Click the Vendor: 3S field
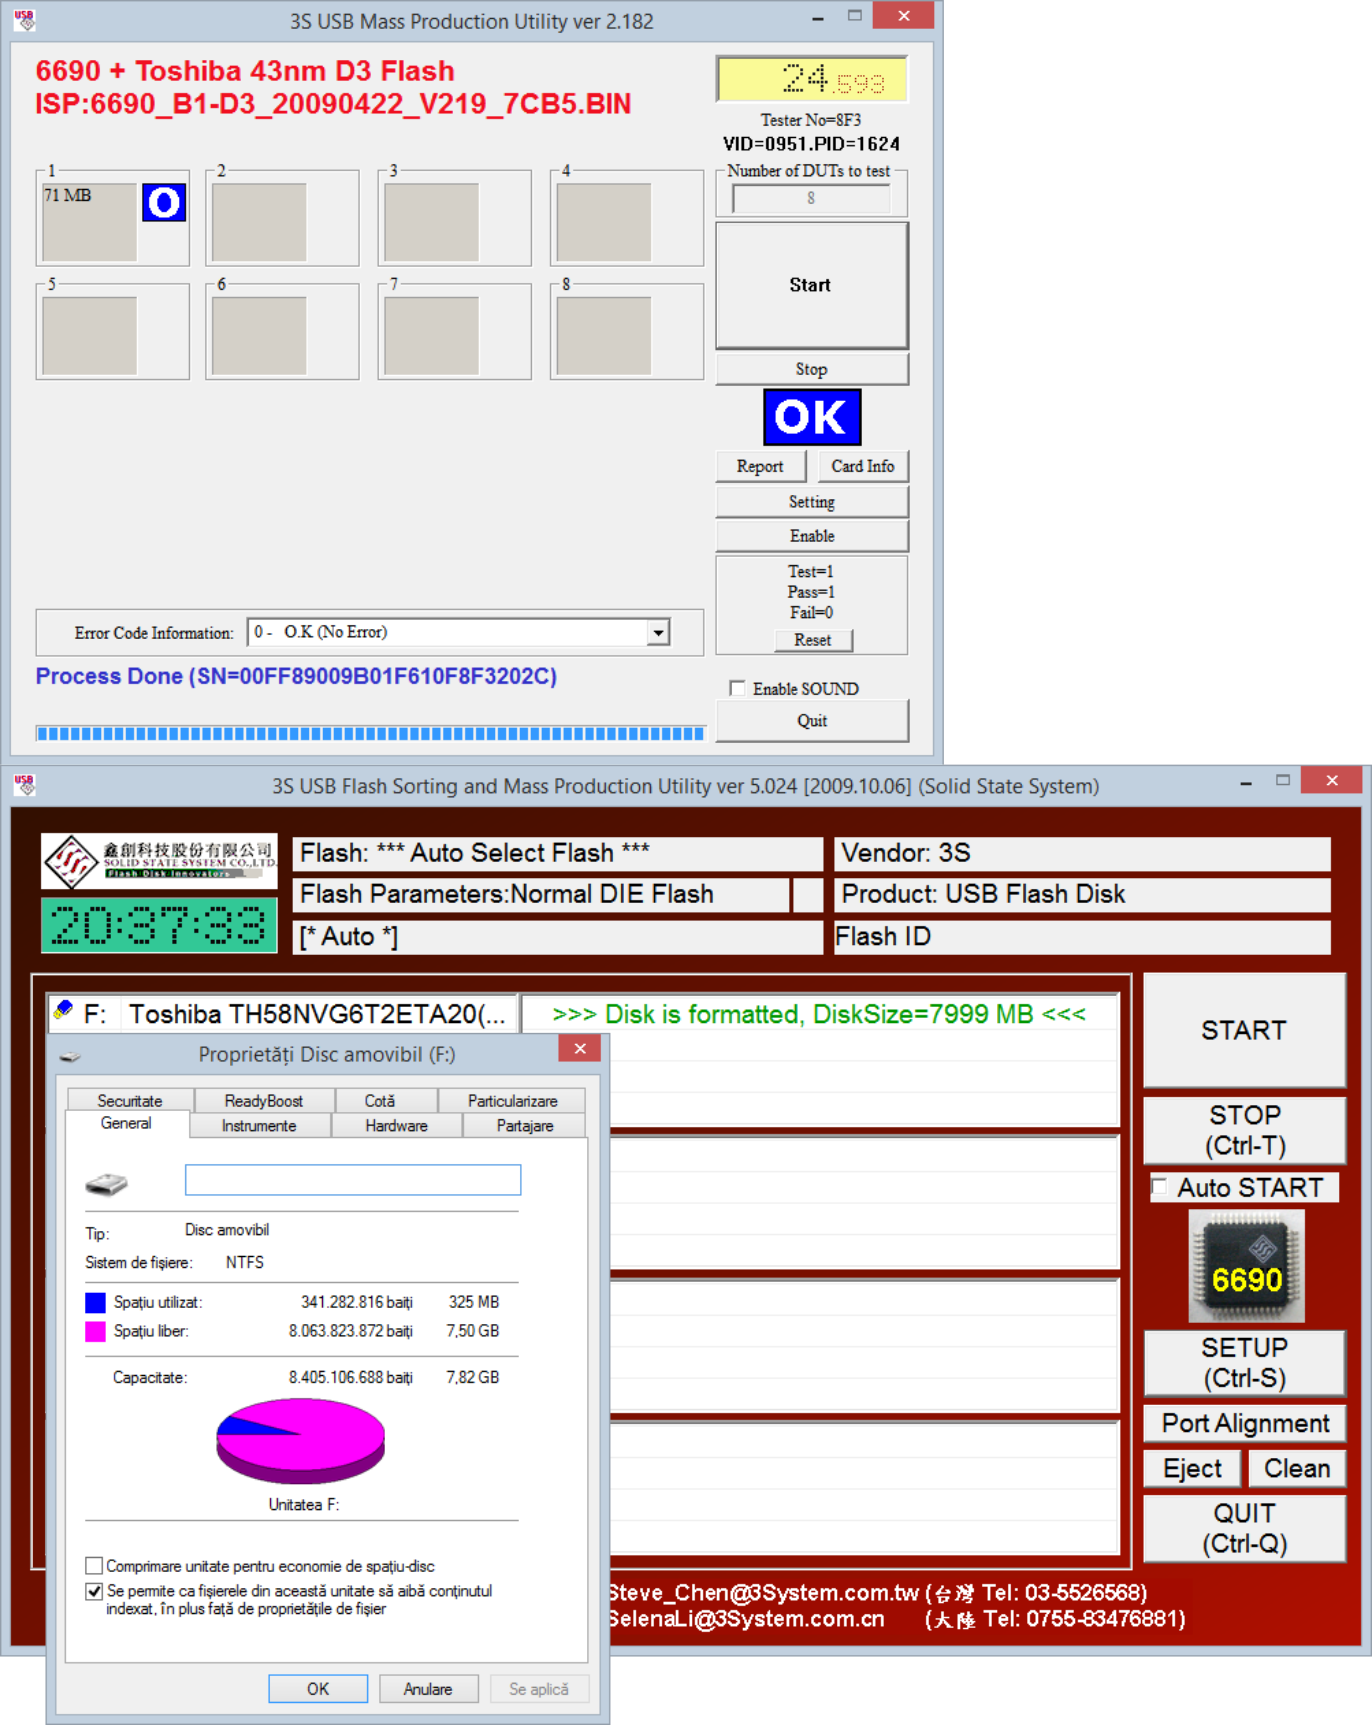Screen dimensions: 1372x1725 click(x=1082, y=853)
